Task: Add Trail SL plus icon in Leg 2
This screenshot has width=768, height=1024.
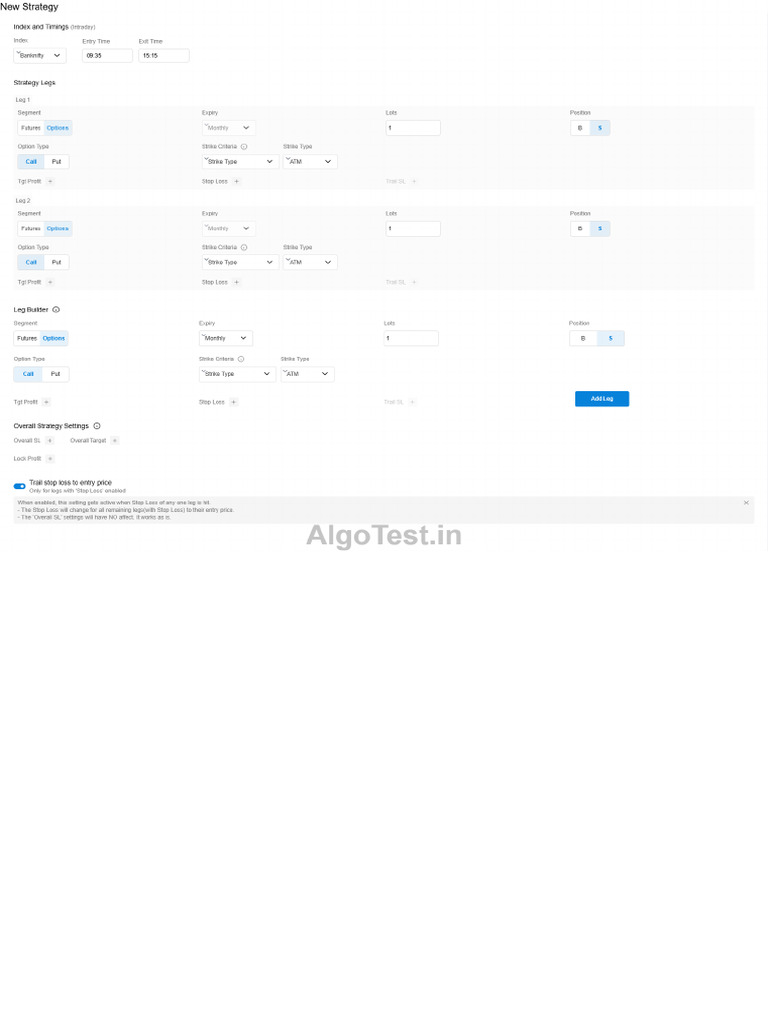Action: click(414, 282)
